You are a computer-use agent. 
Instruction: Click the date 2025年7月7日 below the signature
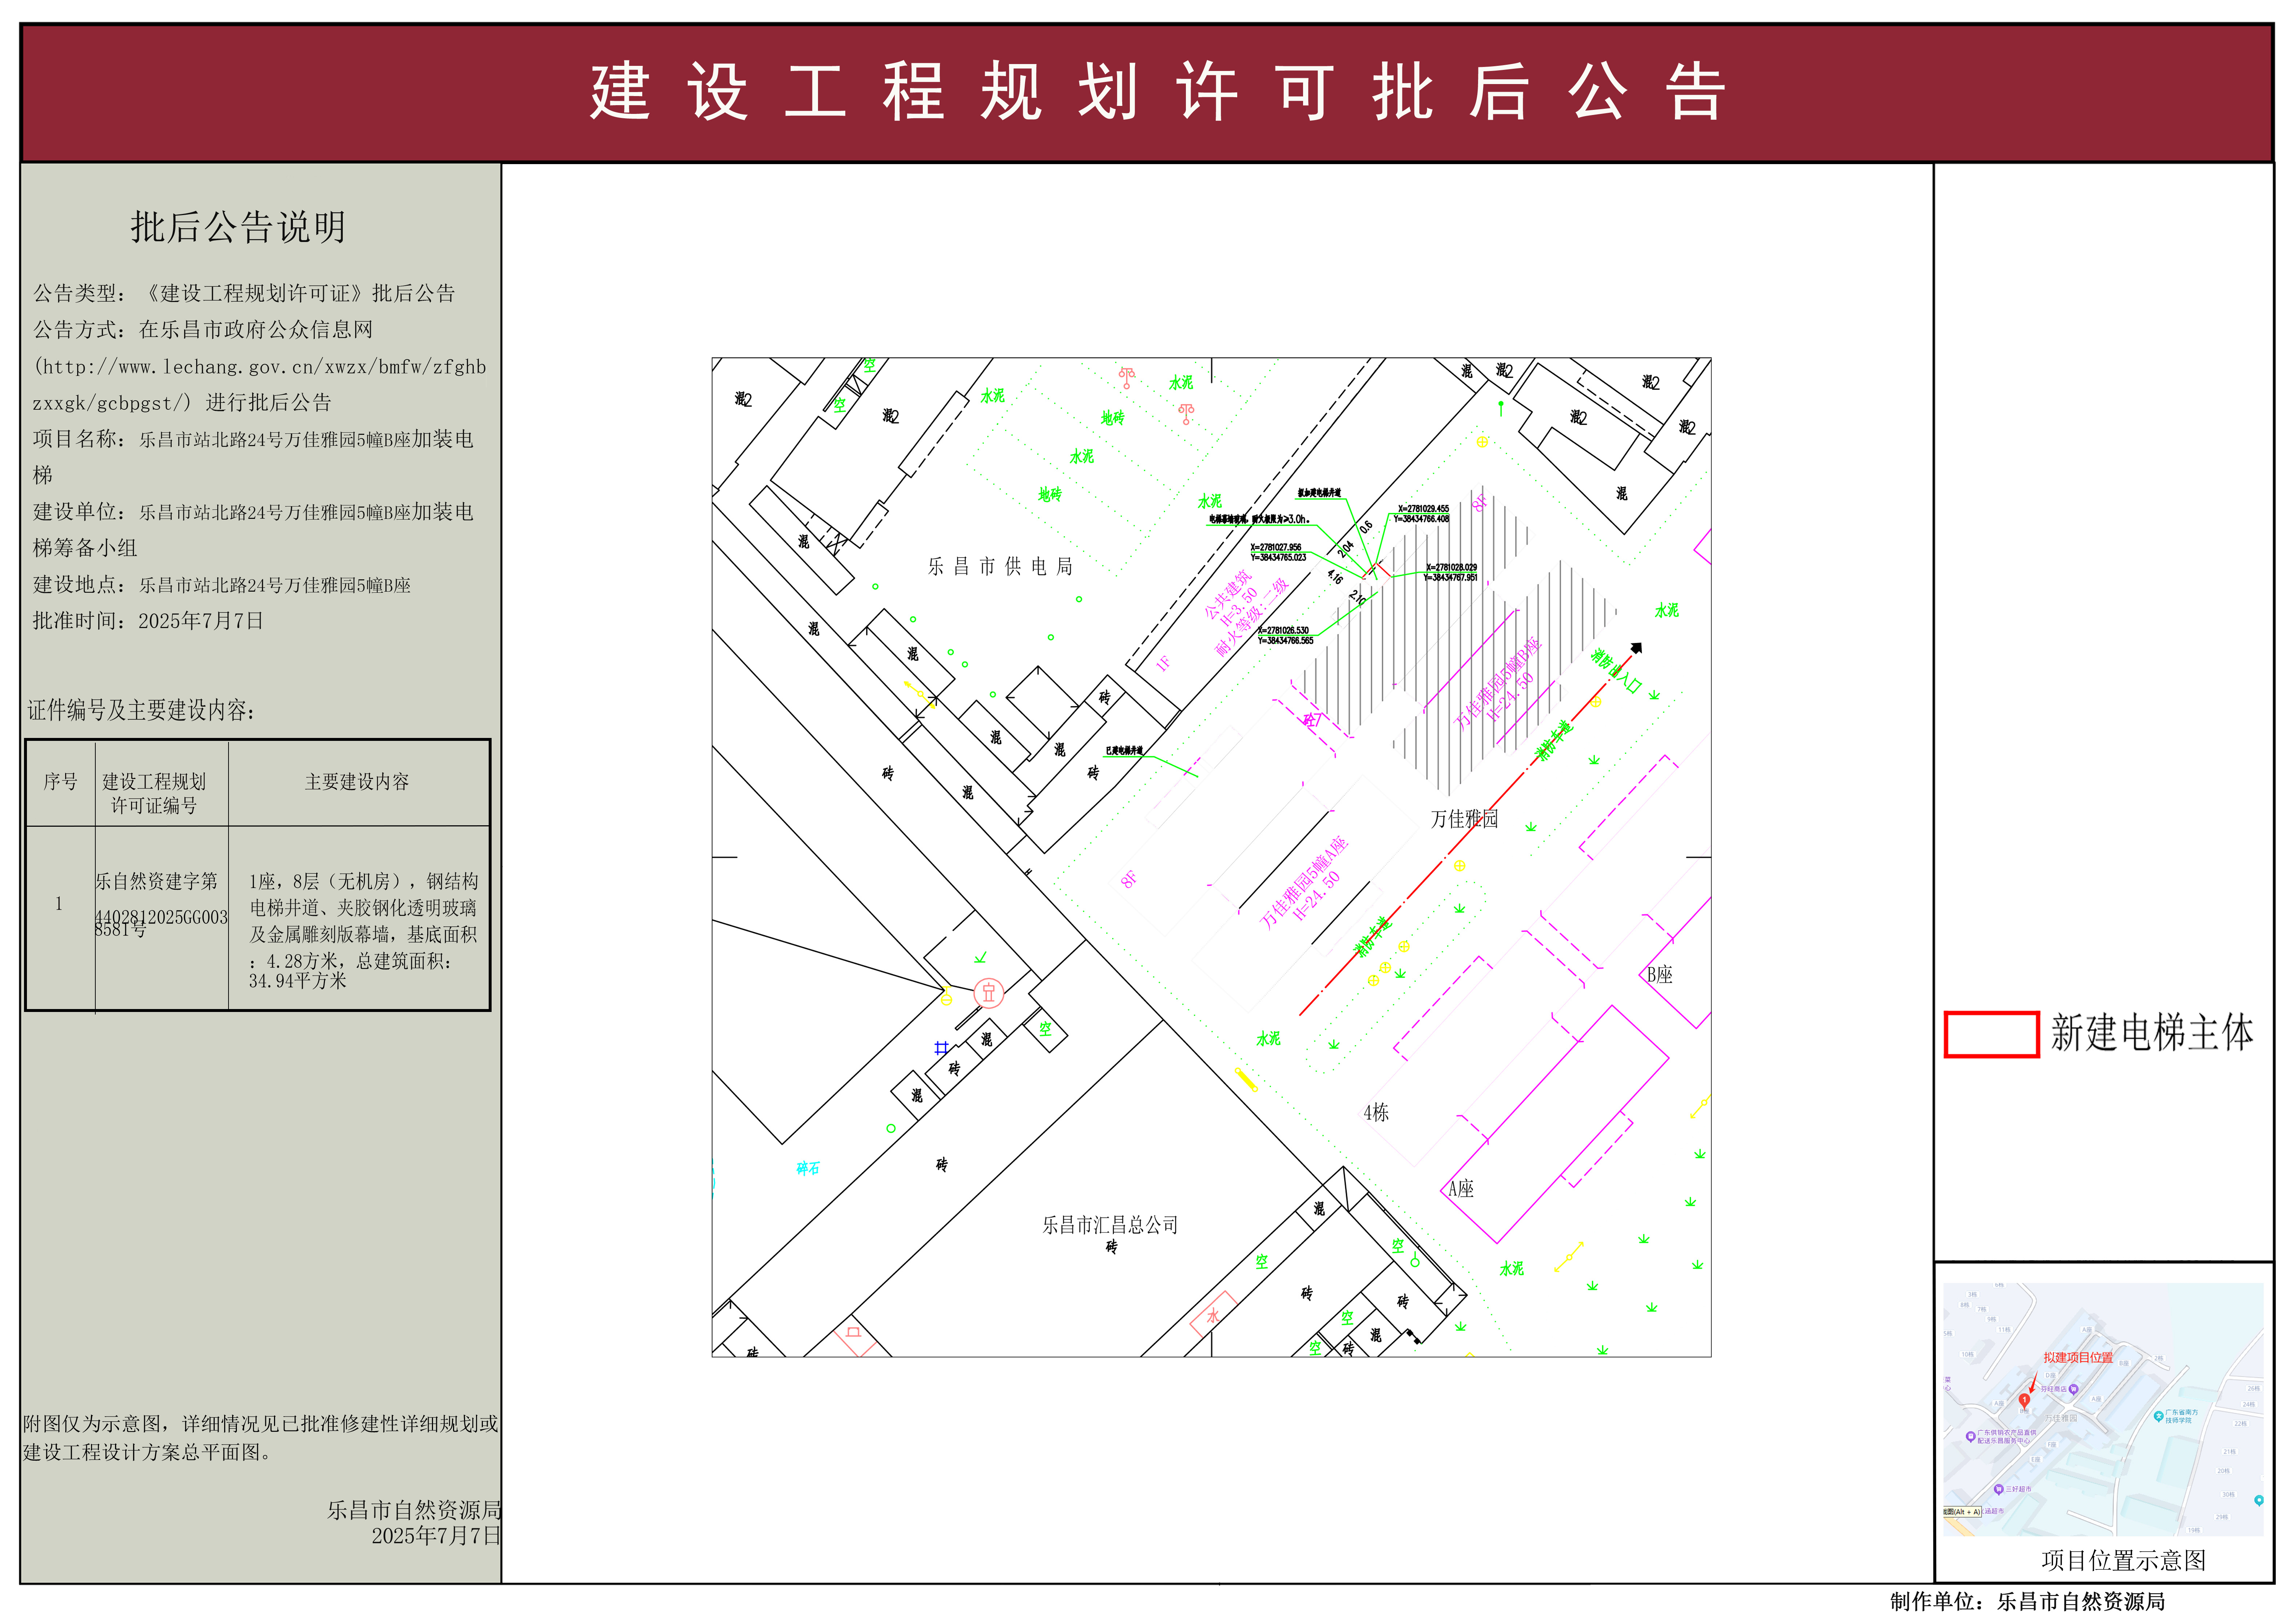(x=437, y=1536)
